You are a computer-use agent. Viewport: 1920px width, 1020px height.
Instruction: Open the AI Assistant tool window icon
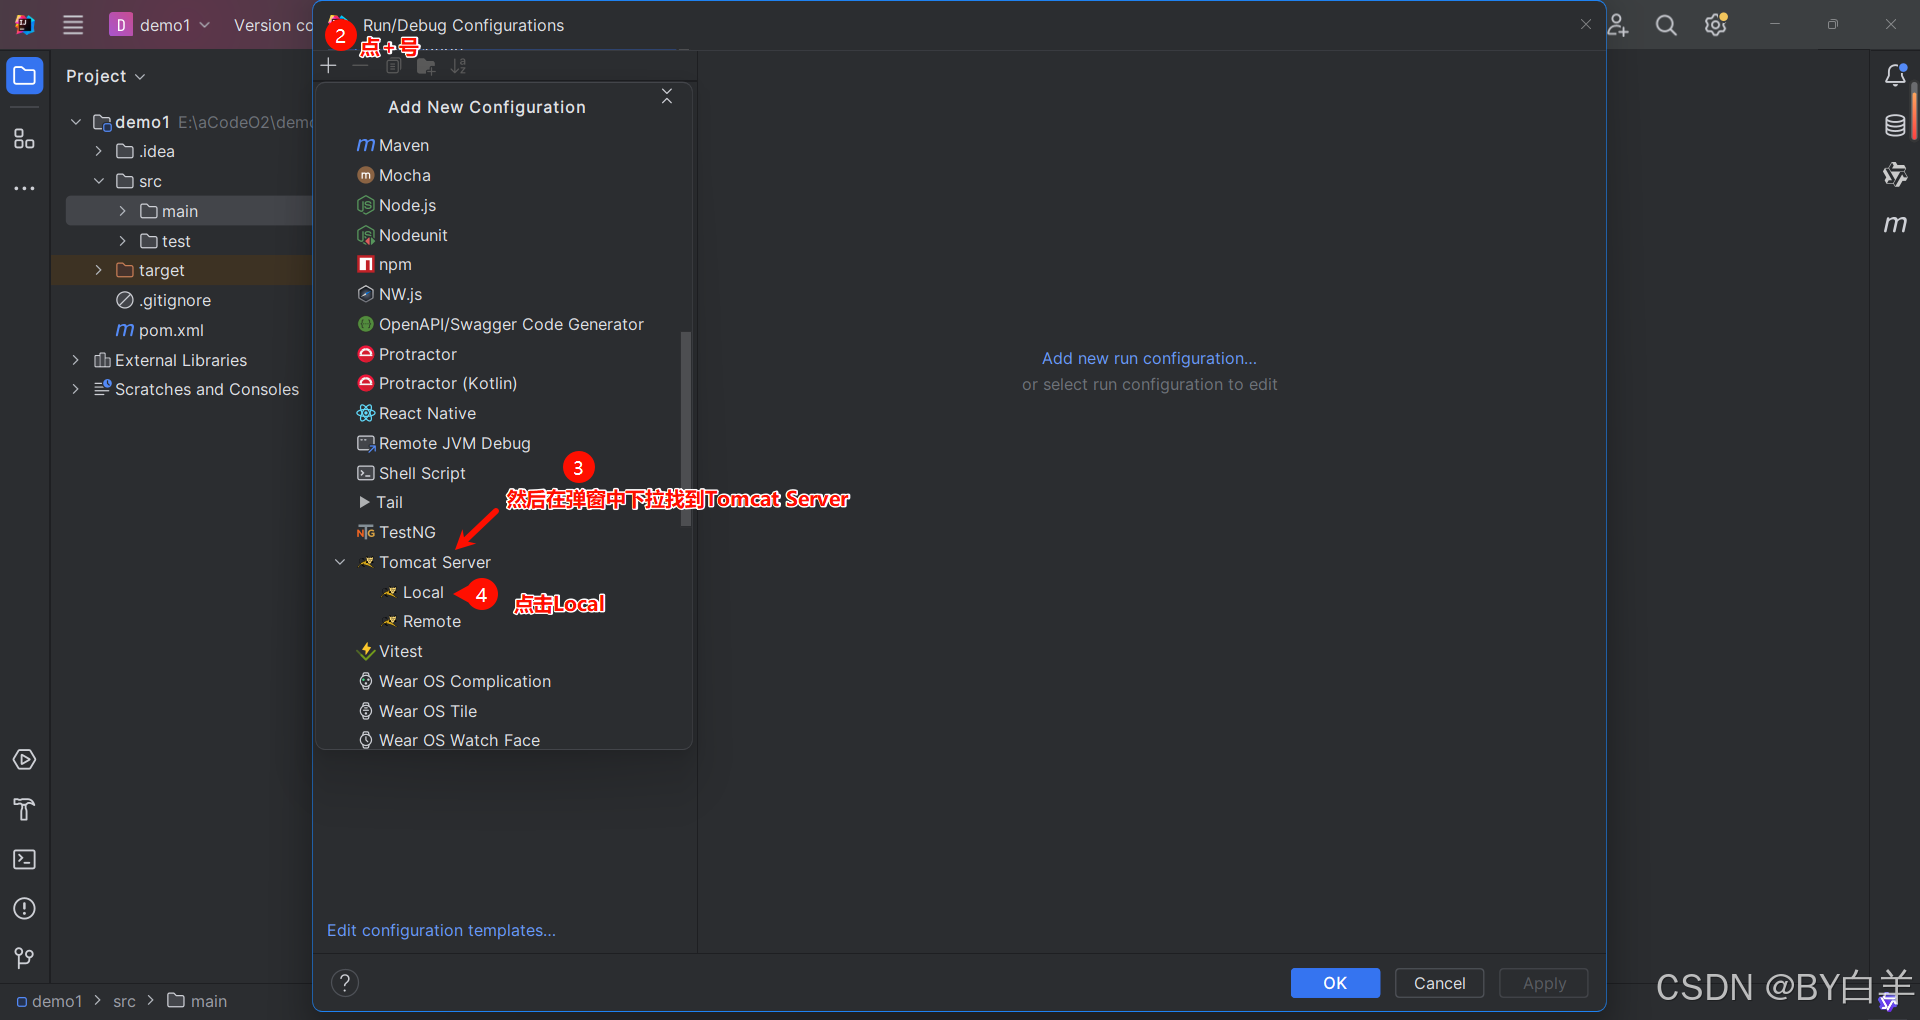(x=1895, y=175)
